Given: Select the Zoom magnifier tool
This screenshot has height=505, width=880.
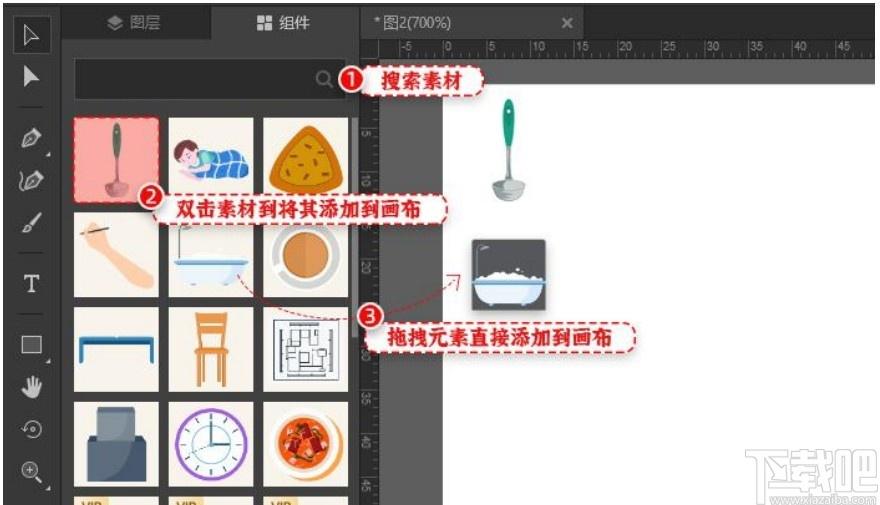Looking at the screenshot, I should pos(31,472).
